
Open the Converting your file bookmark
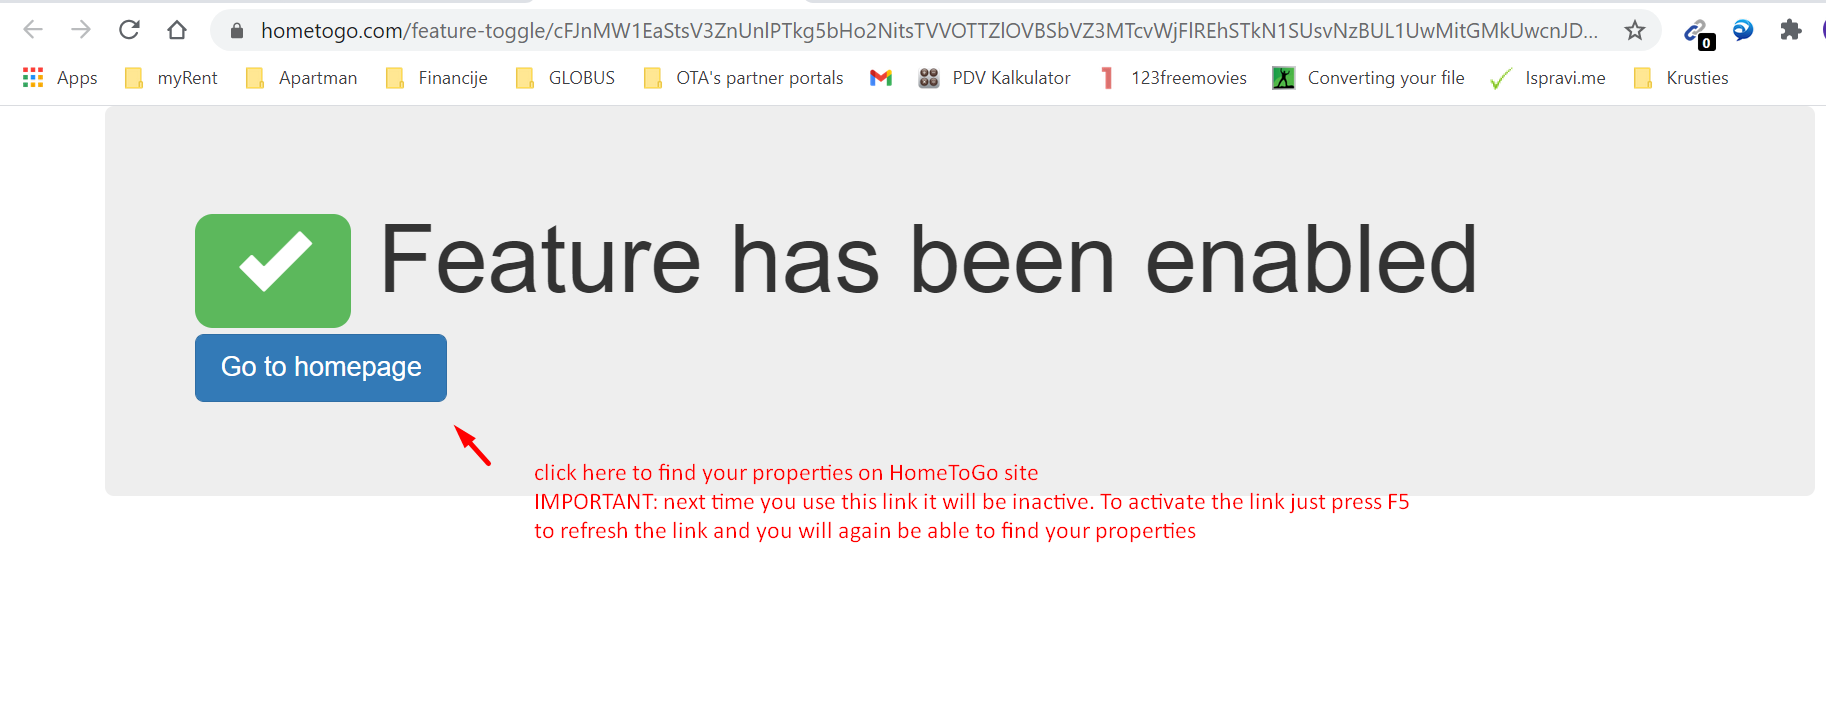click(1369, 78)
